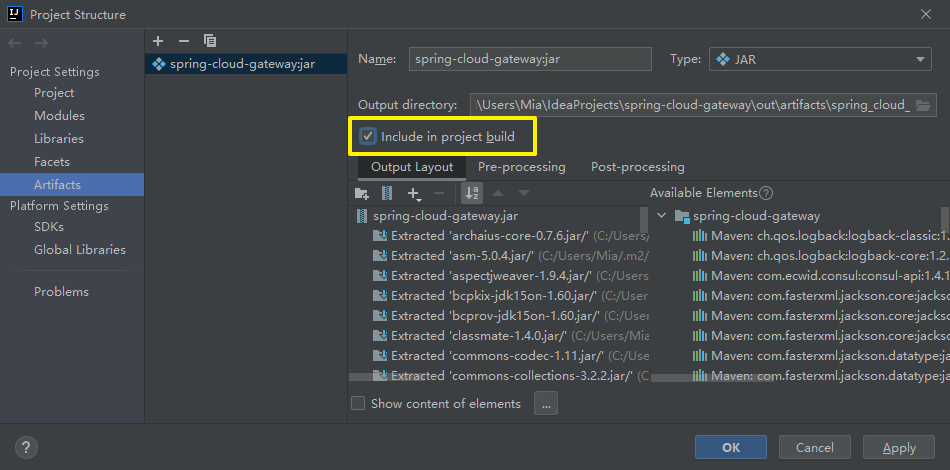Click the ellipsis button beside Show content
This screenshot has height=470, width=950.
click(546, 403)
